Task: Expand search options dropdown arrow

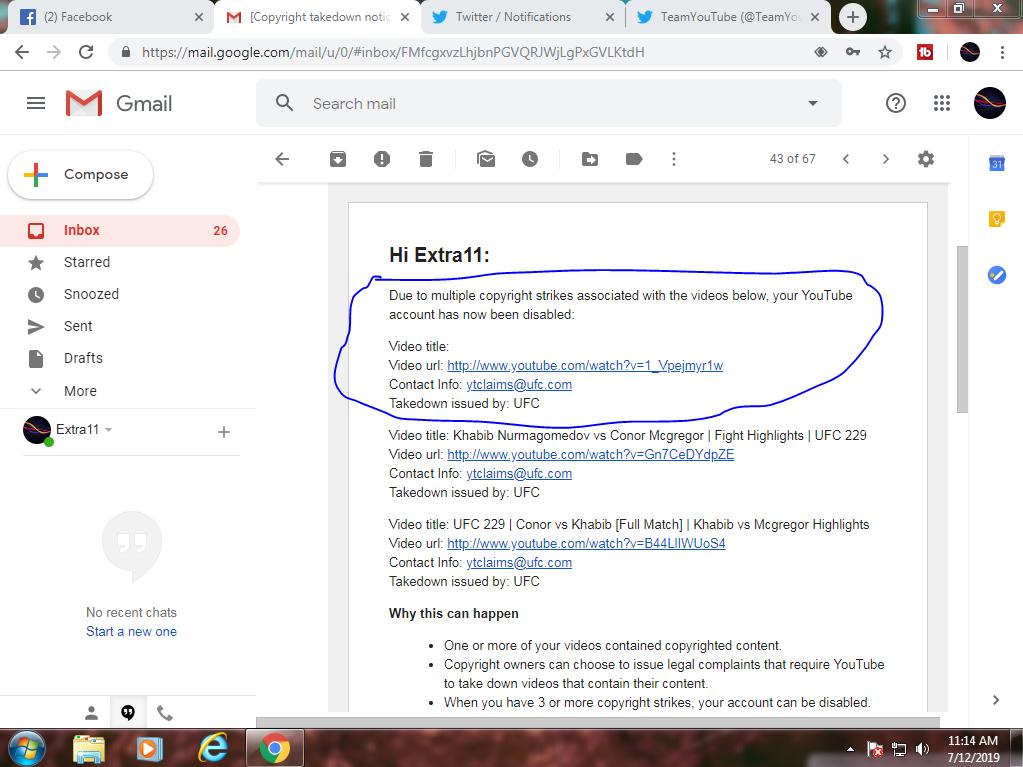Action: 813,103
